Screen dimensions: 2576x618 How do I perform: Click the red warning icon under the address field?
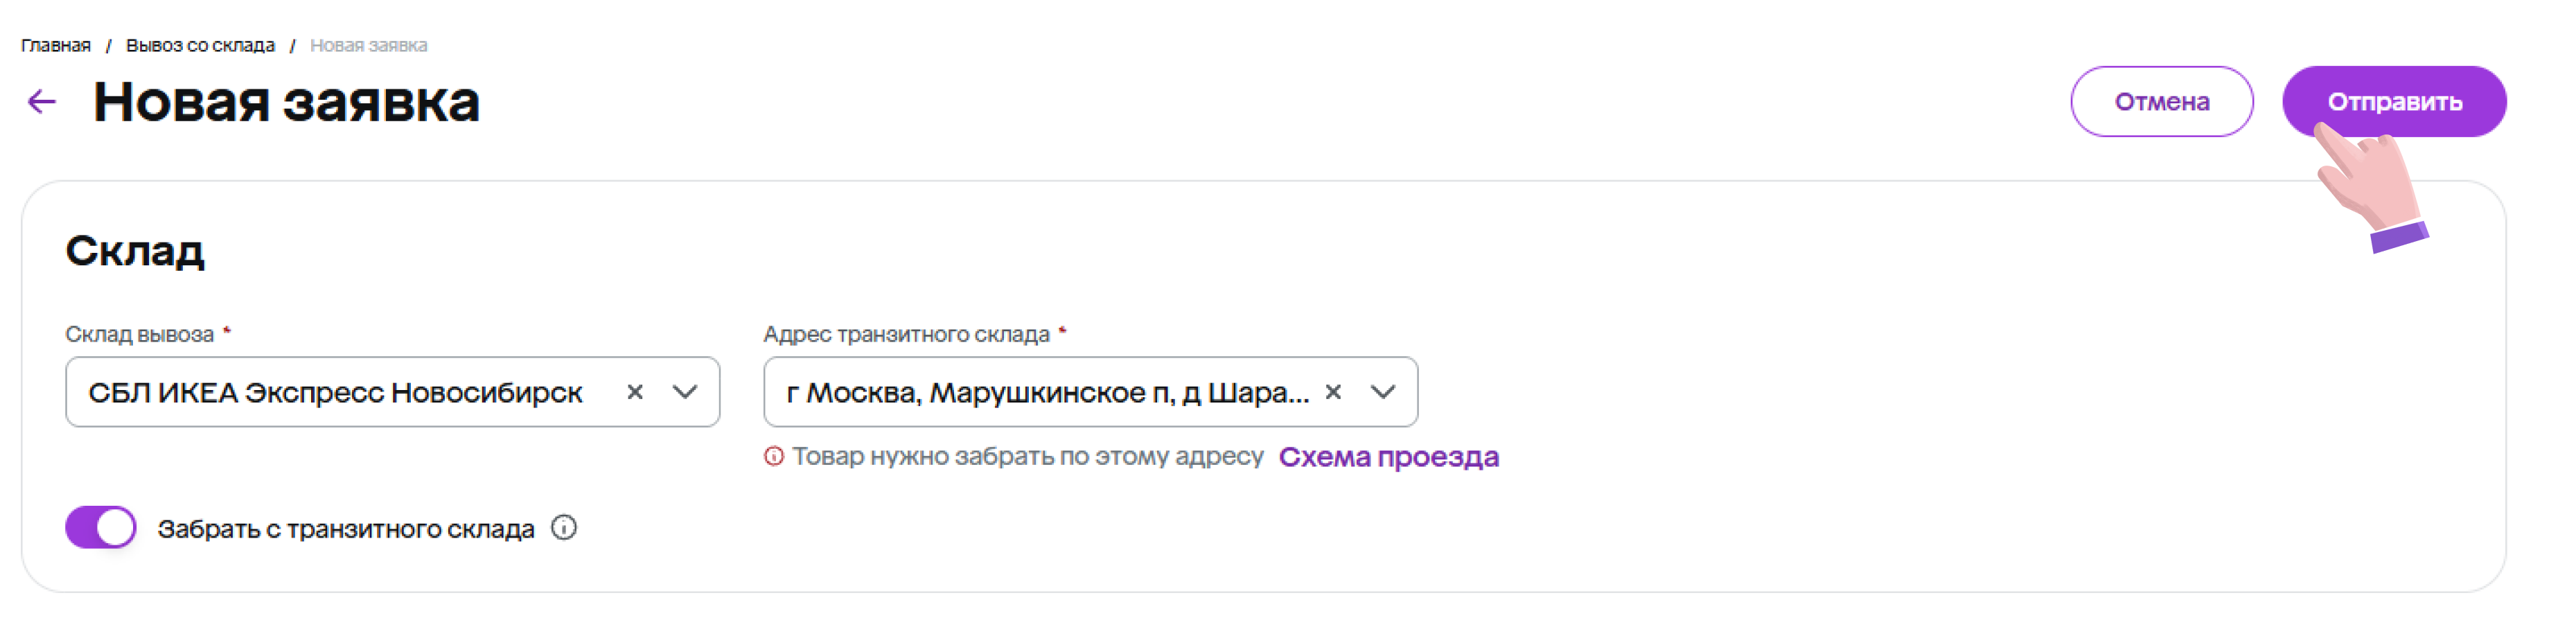pos(773,456)
